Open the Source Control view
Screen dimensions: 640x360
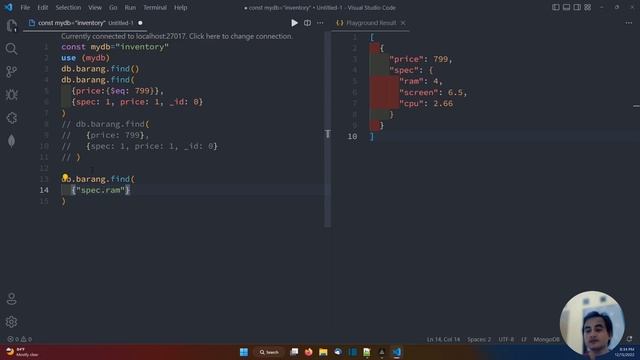(11, 72)
